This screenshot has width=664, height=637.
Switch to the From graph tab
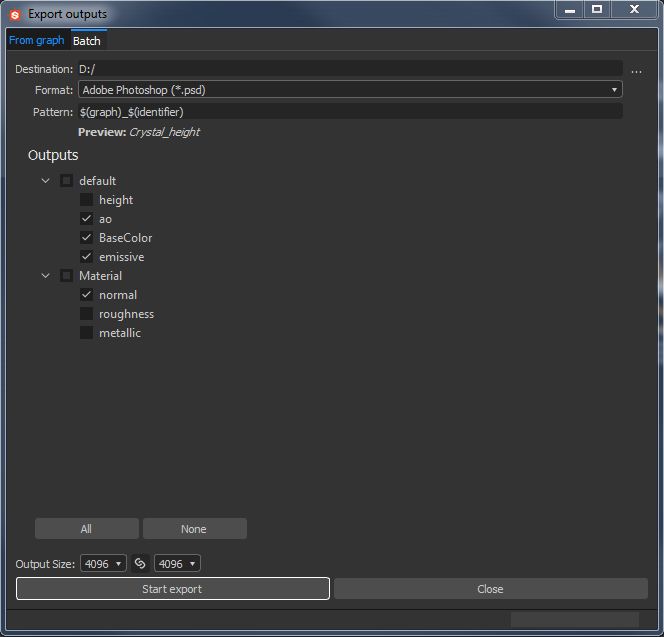point(36,40)
